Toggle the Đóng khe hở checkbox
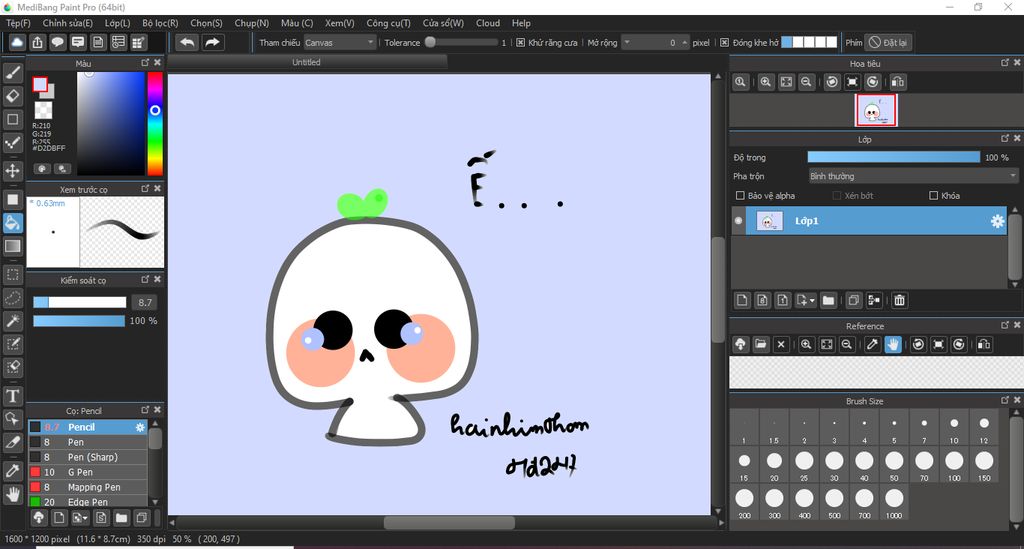 tap(724, 42)
